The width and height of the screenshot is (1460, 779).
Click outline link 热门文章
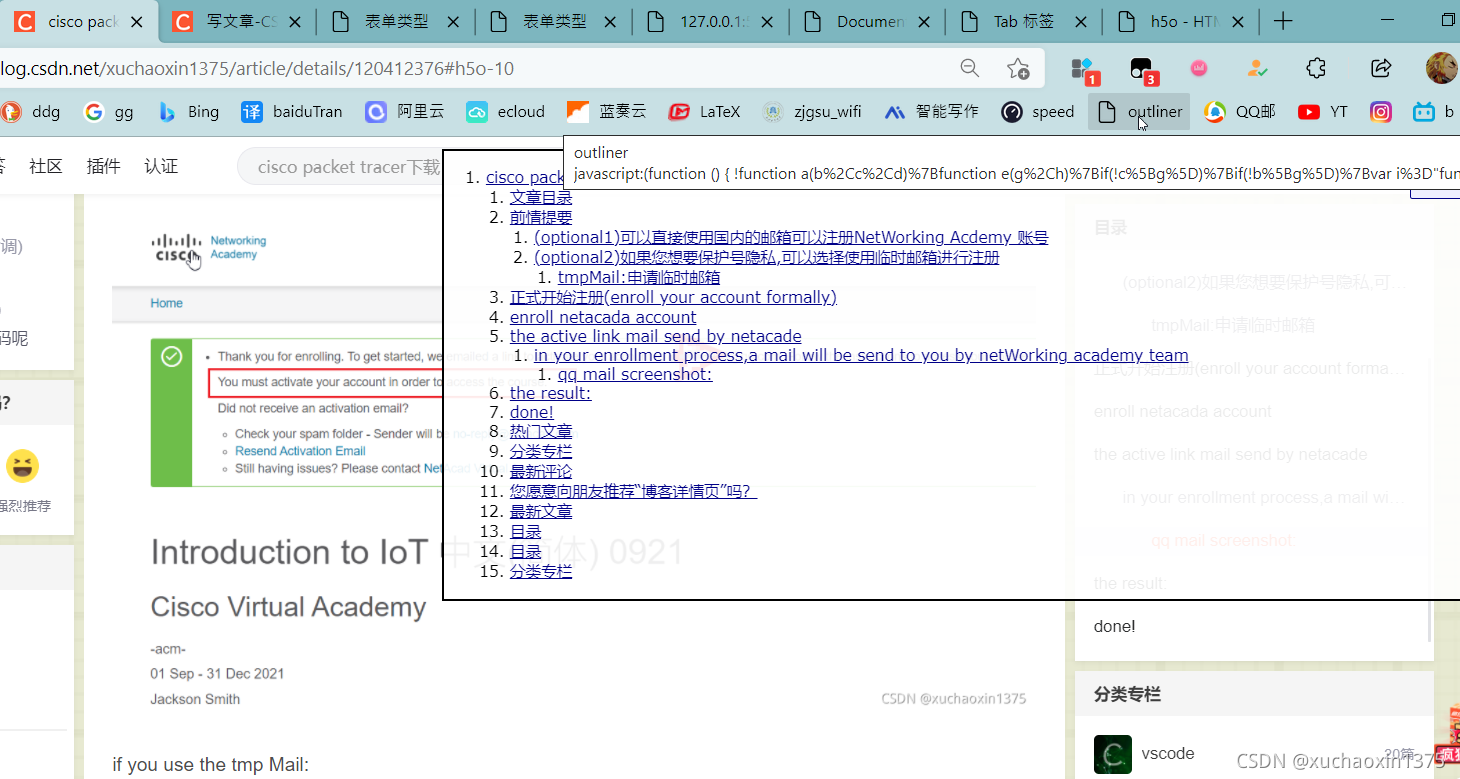(x=541, y=431)
